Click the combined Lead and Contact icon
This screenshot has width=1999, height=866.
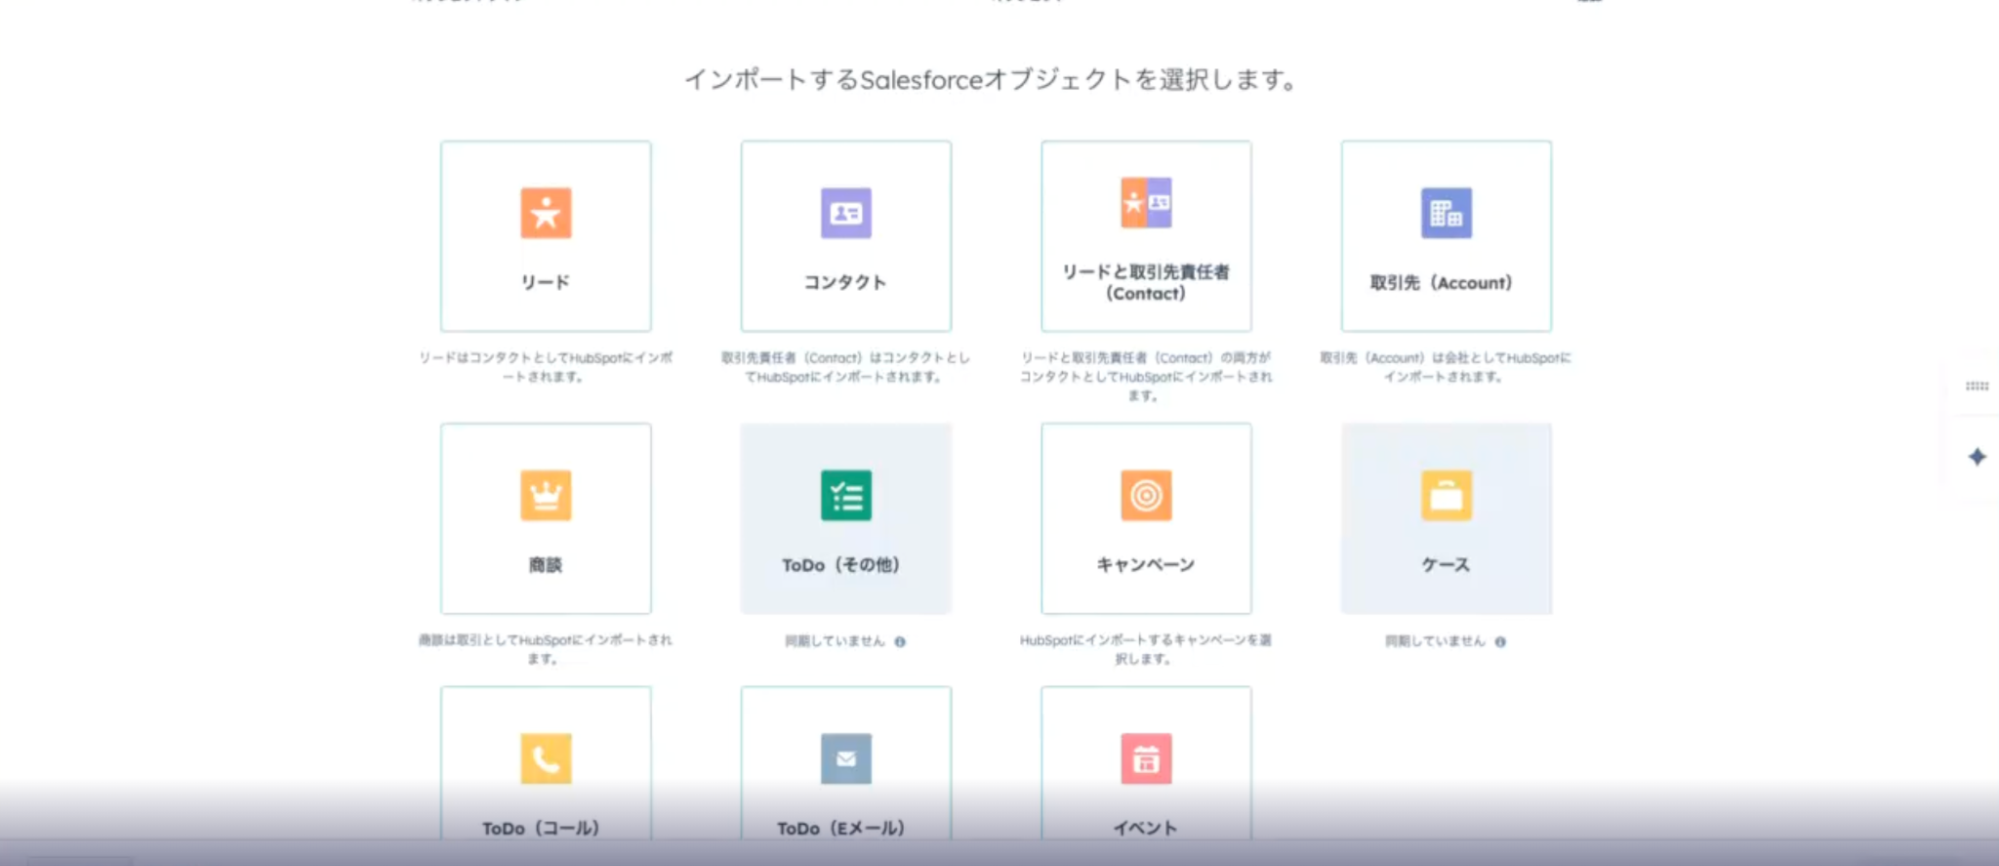(1146, 203)
